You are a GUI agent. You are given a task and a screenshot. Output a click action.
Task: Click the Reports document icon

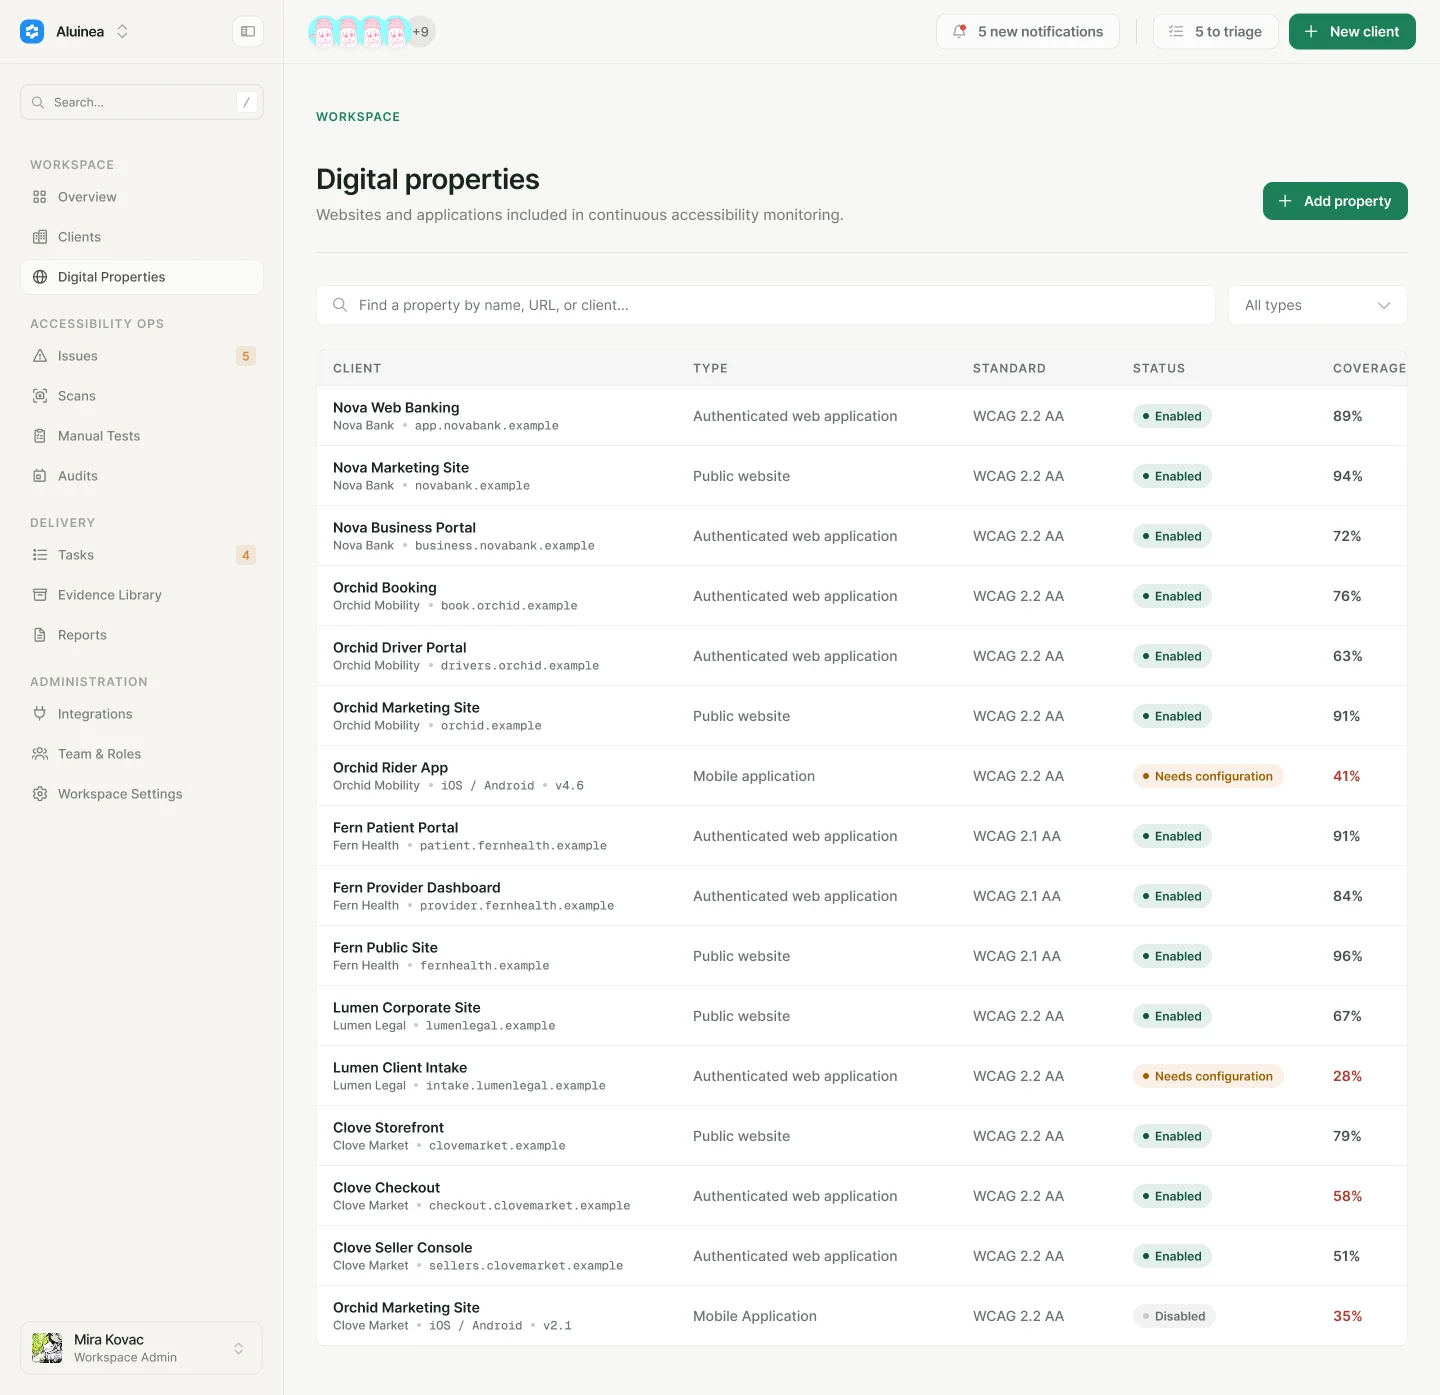tap(40, 635)
